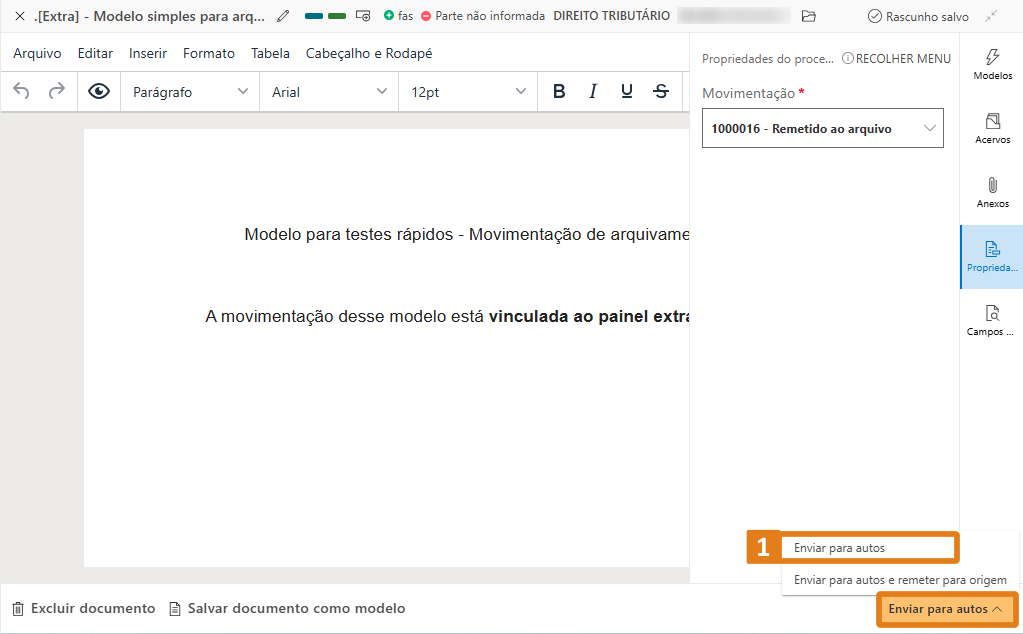Open the Acervos panel

(991, 129)
